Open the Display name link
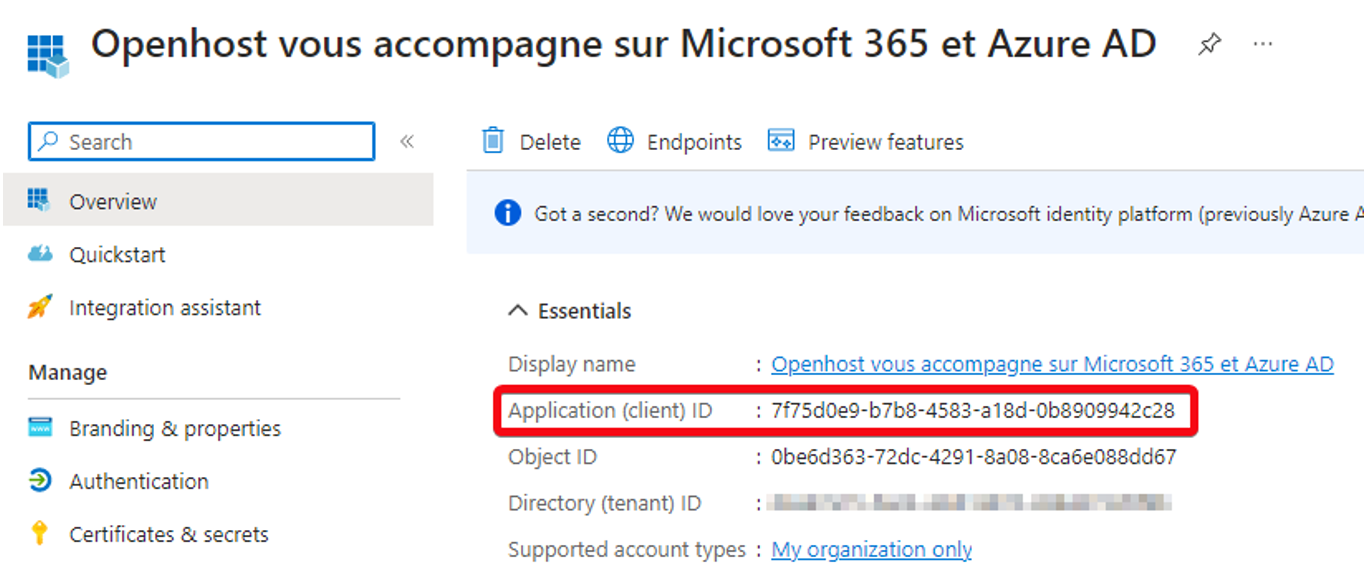This screenshot has width=1365, height=568. [1052, 364]
